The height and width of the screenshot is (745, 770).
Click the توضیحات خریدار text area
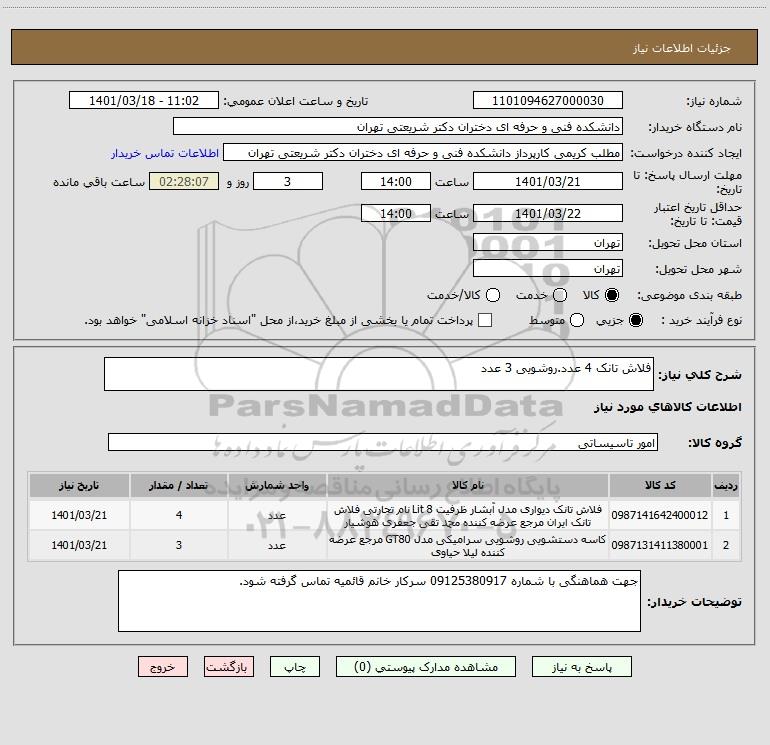[379, 601]
